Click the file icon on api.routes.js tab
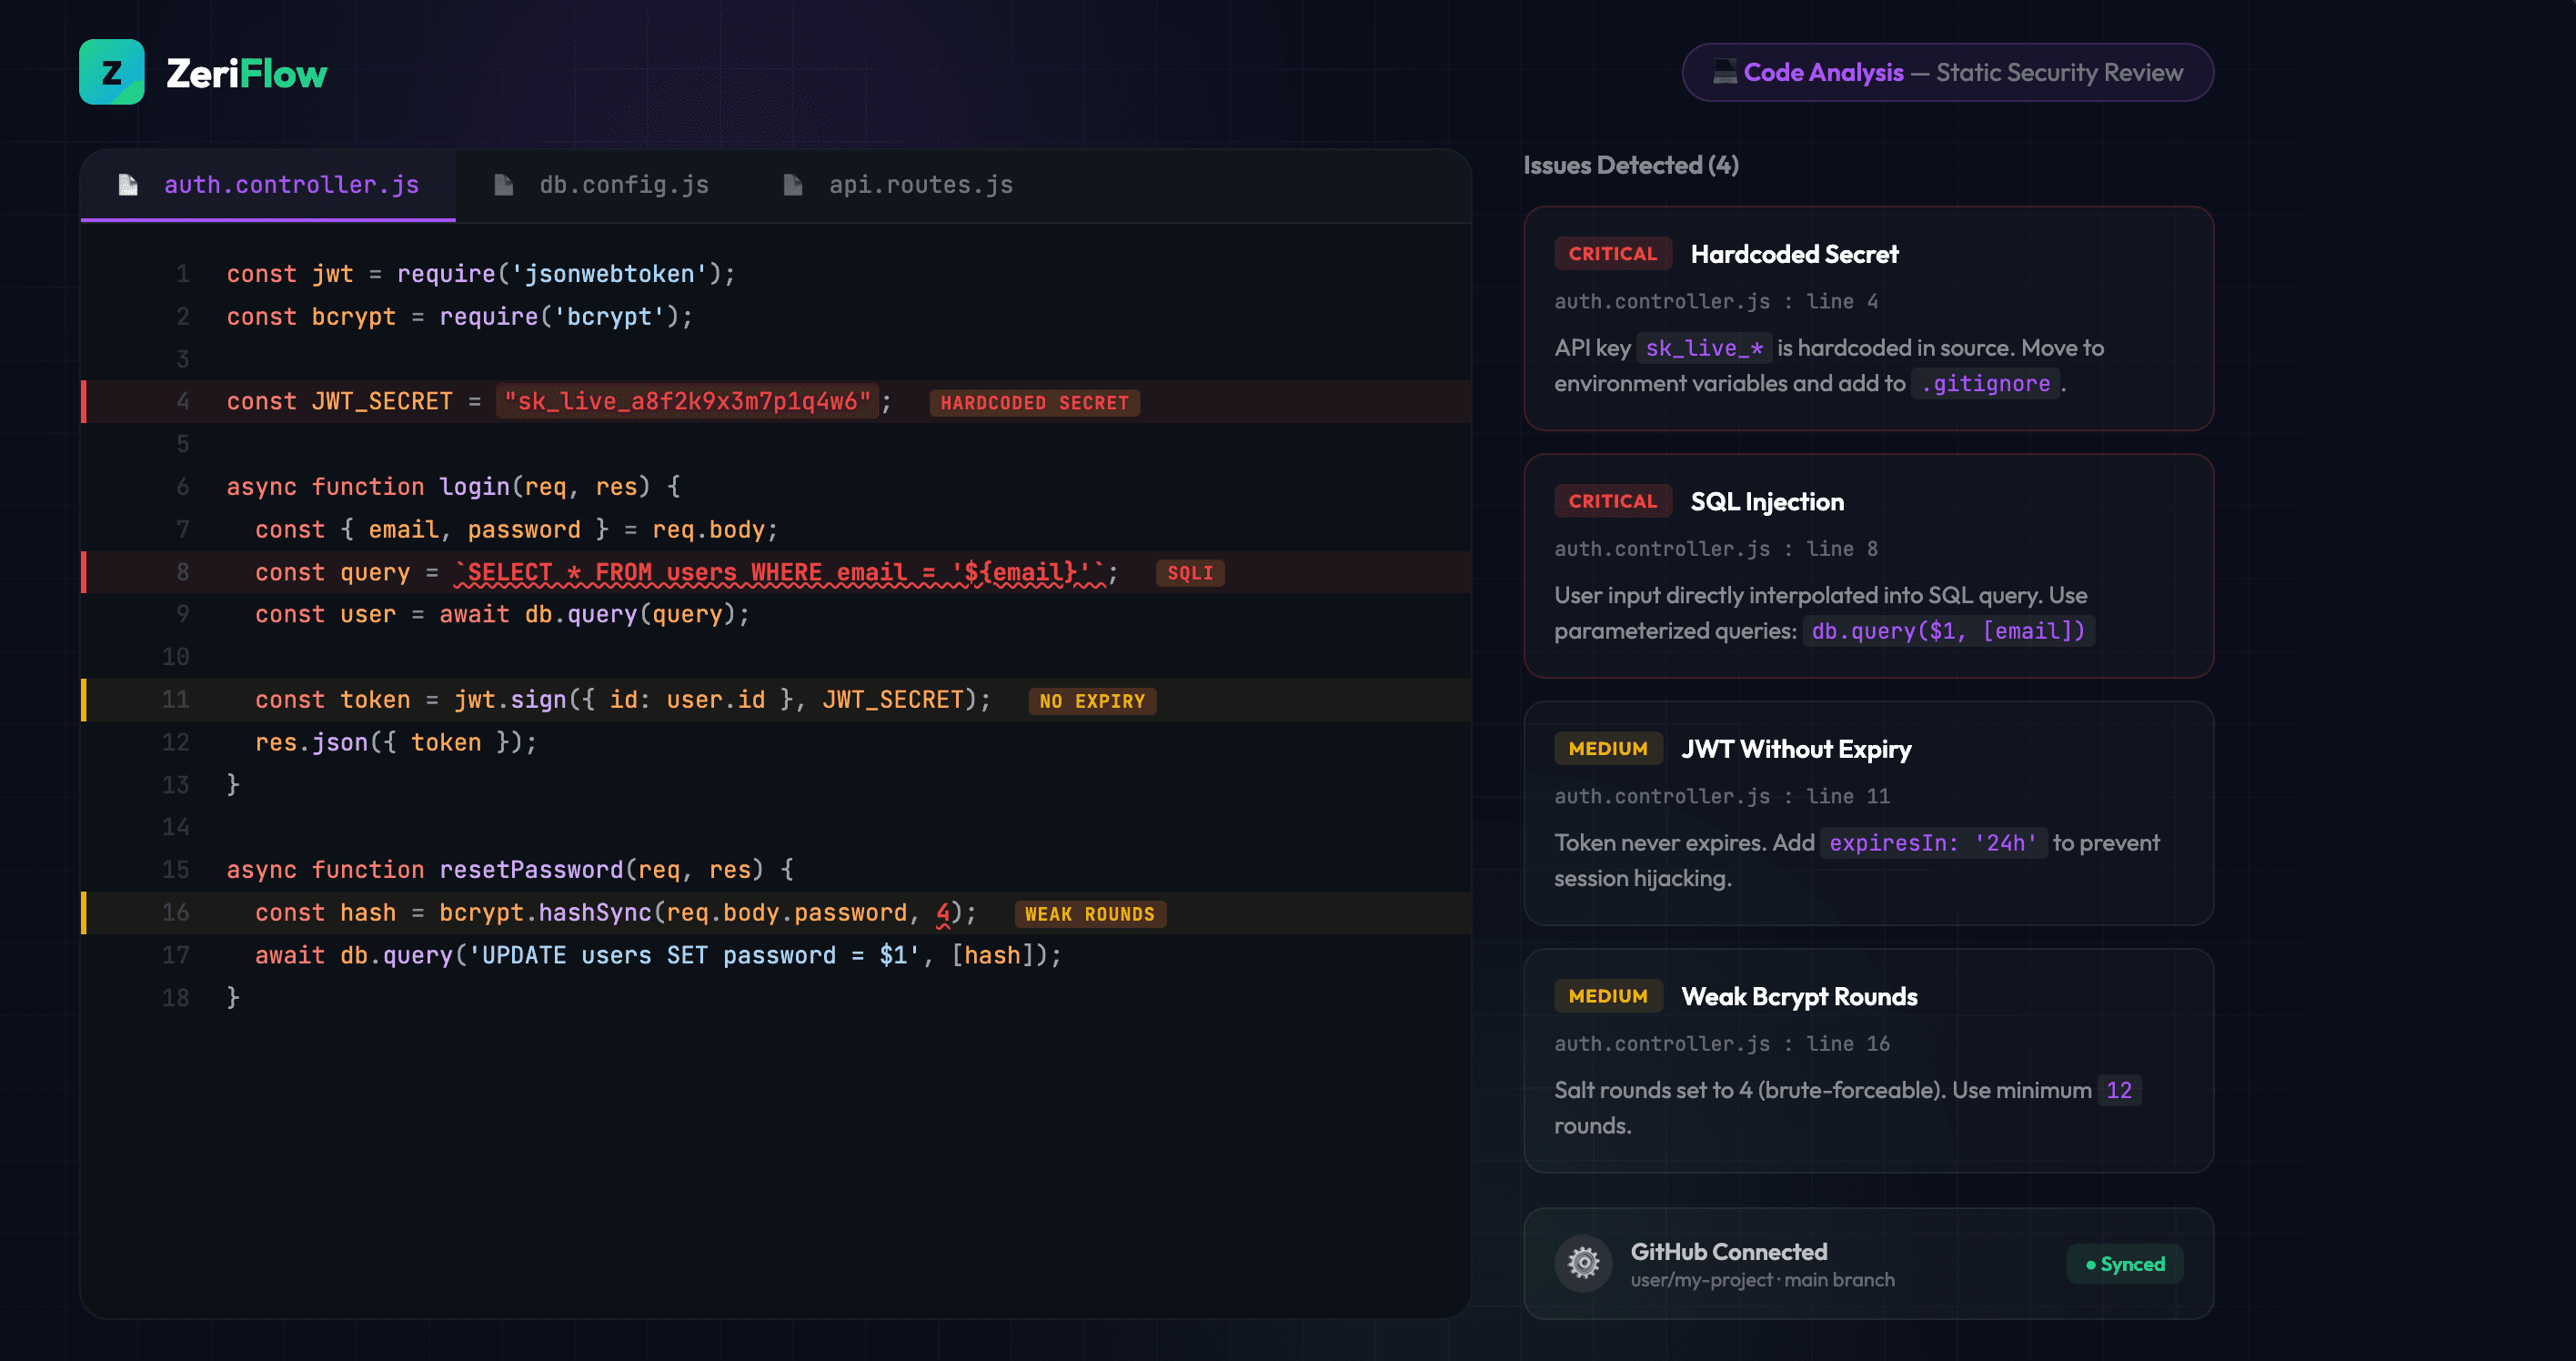 [793, 183]
